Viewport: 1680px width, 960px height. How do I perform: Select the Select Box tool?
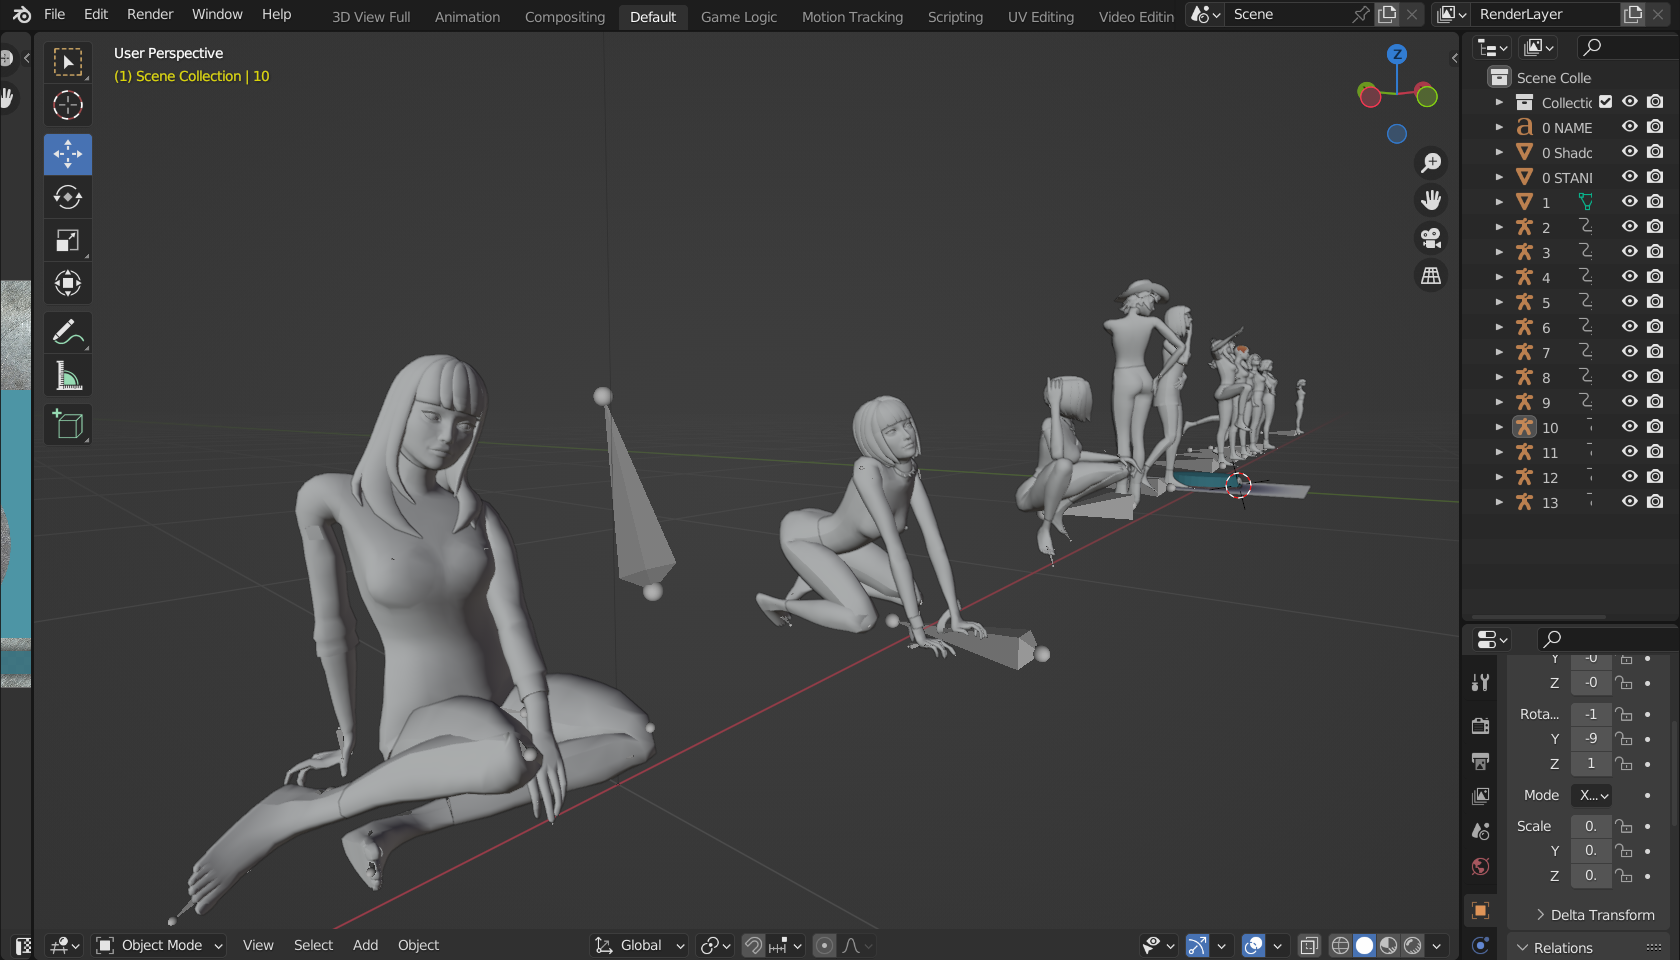tap(68, 62)
